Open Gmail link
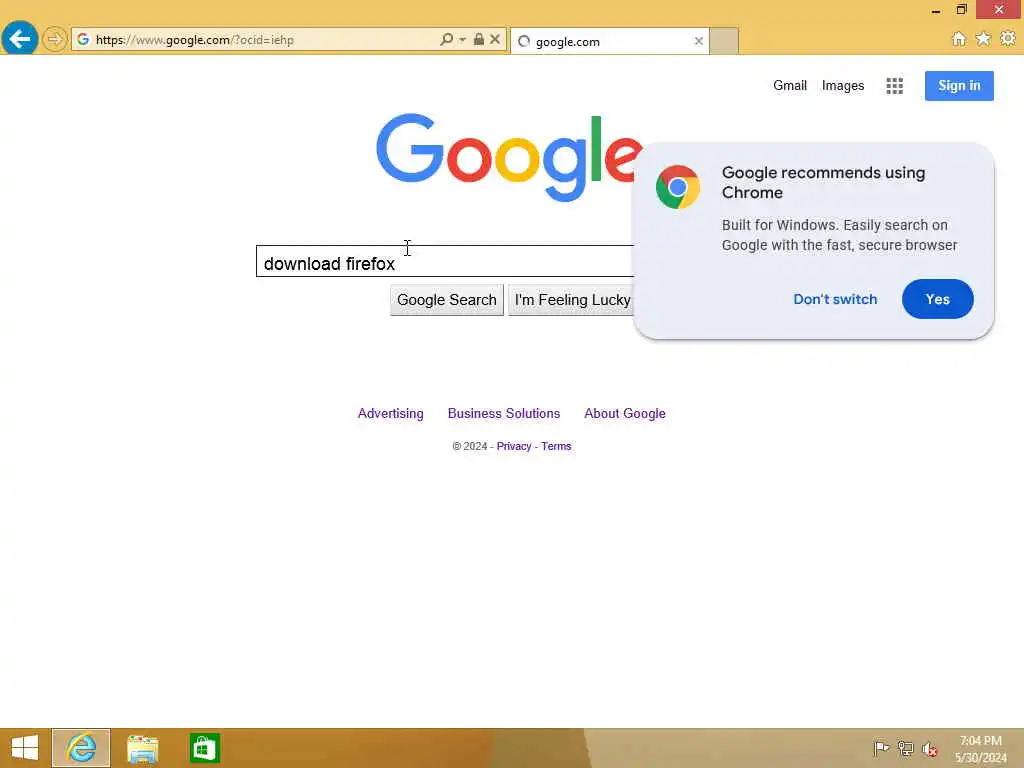Screen dimensions: 1024x768 point(790,86)
